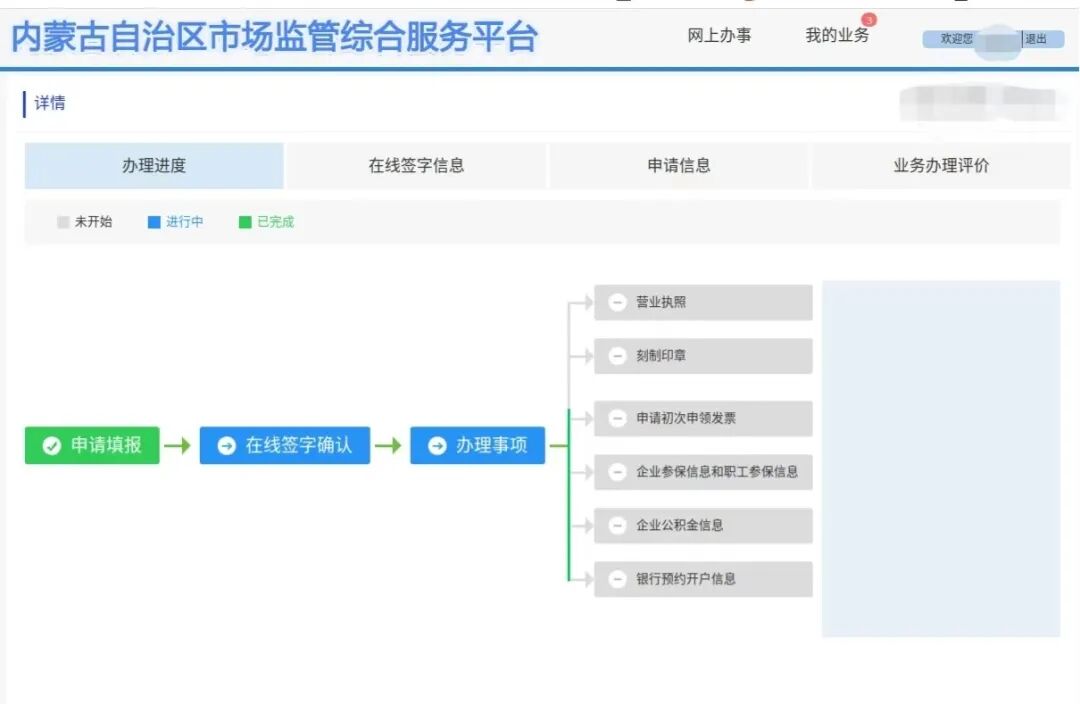Open the 网上办事 menu
Image resolution: width=1080 pixels, height=704 pixels.
(720, 34)
